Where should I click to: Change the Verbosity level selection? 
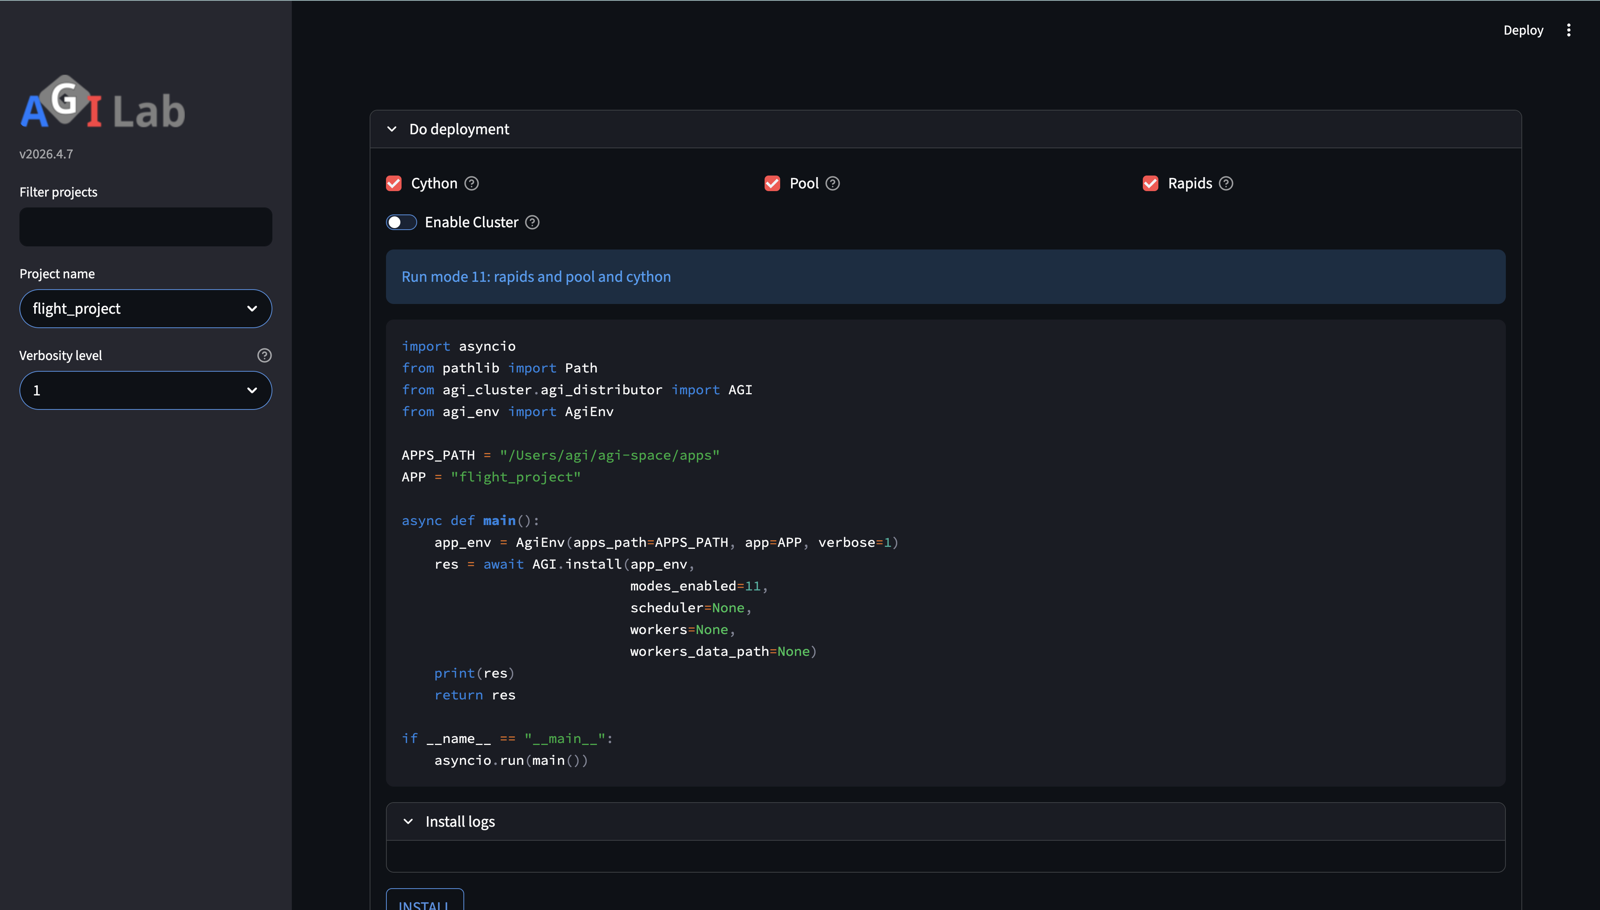click(145, 390)
